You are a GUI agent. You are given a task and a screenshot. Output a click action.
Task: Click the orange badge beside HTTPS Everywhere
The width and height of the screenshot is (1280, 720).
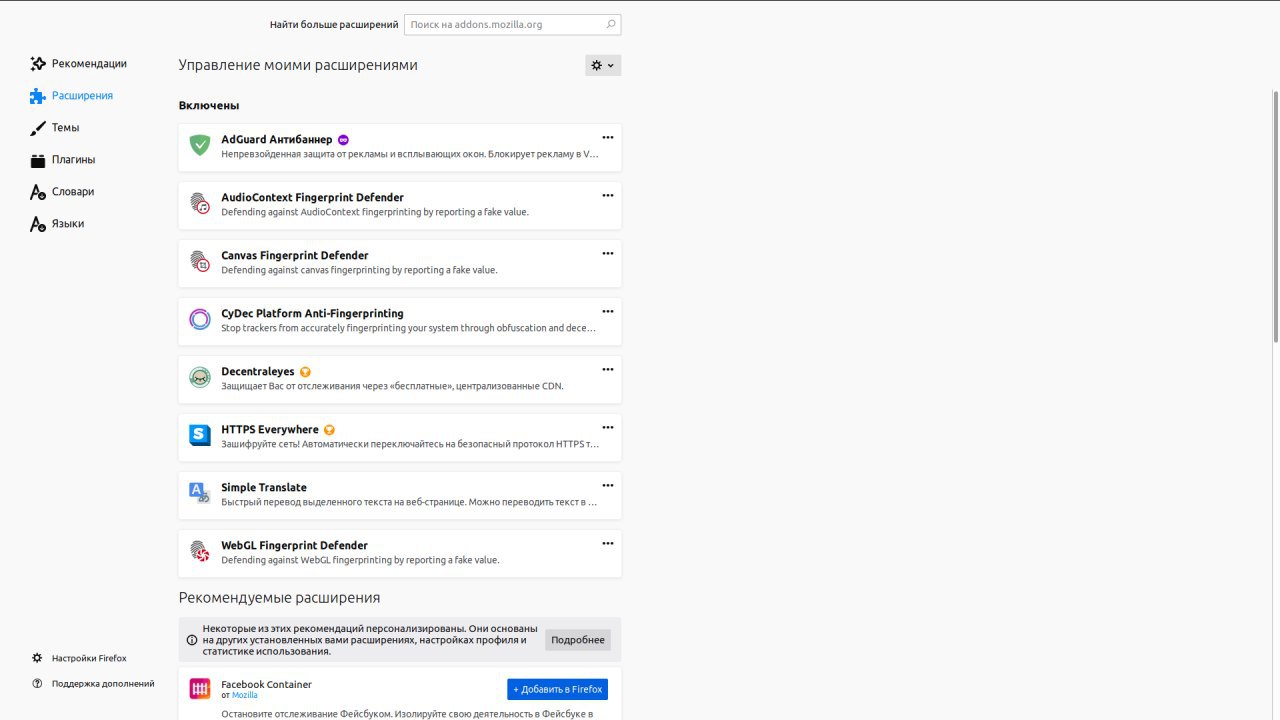point(329,430)
